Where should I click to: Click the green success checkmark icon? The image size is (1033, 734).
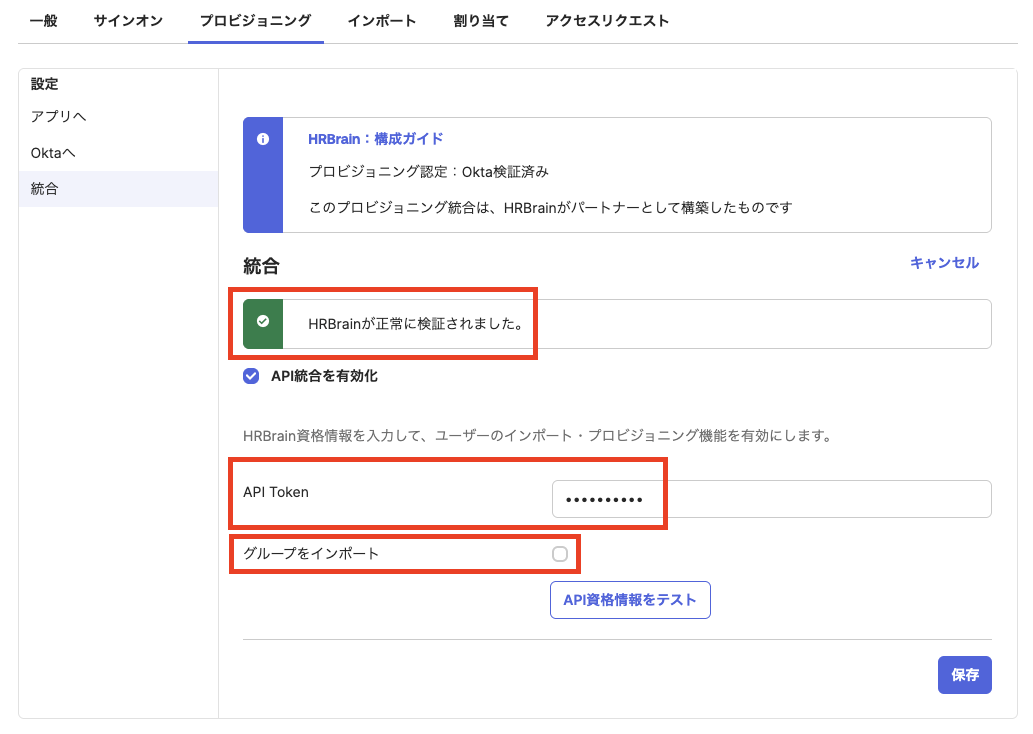click(x=263, y=322)
